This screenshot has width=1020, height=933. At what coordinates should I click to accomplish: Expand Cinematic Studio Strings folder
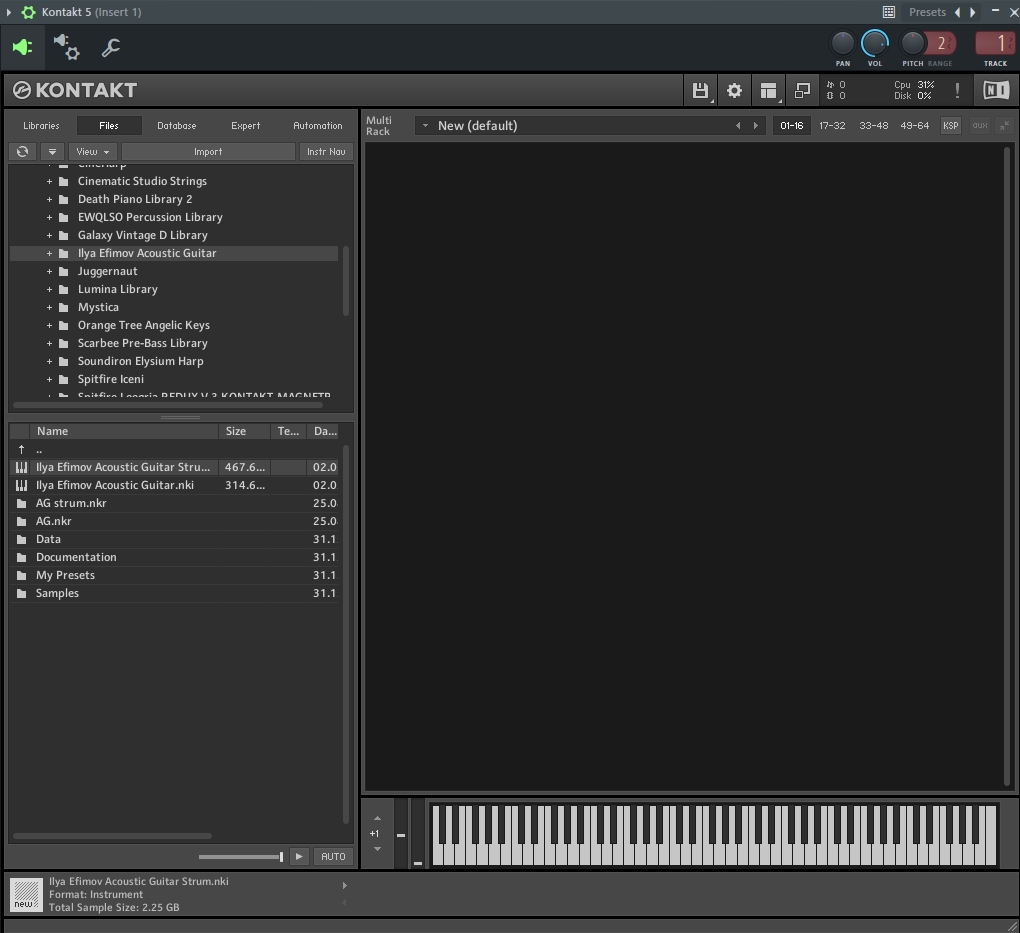click(49, 182)
